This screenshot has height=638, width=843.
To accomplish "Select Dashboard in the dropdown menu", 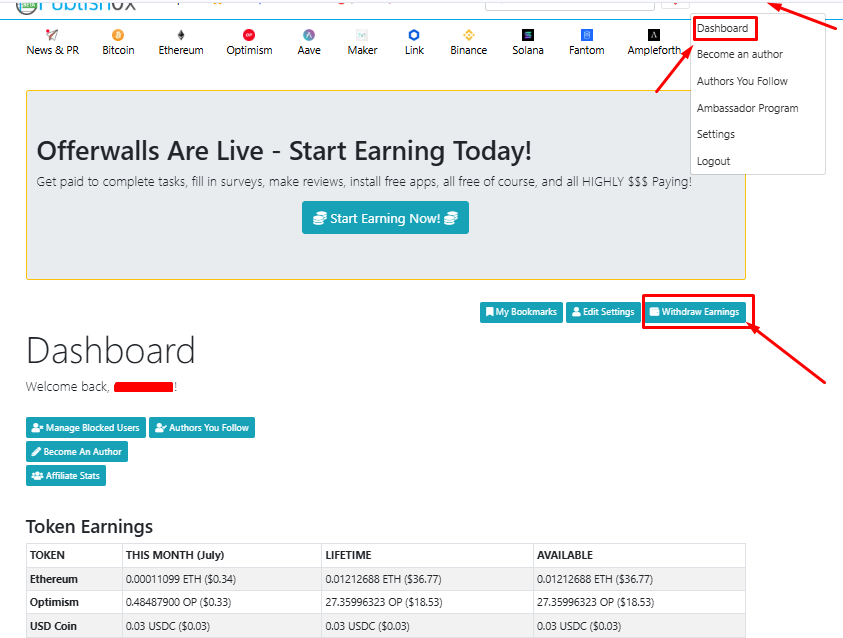I will (722, 28).
